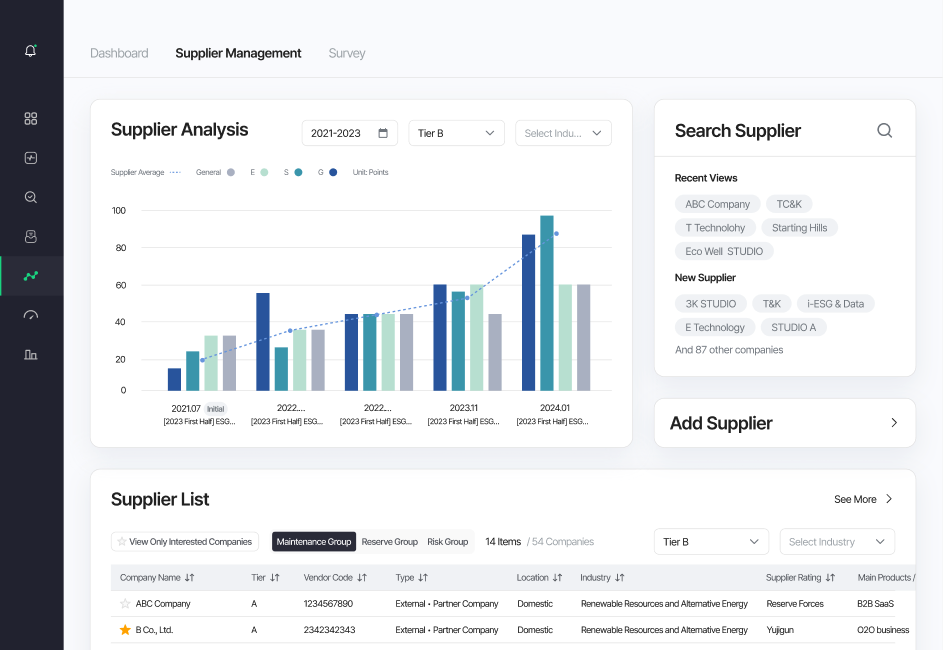This screenshot has height=650, width=943.
Task: Open new supplier i-ESG & Data chip
Action: coord(835,304)
